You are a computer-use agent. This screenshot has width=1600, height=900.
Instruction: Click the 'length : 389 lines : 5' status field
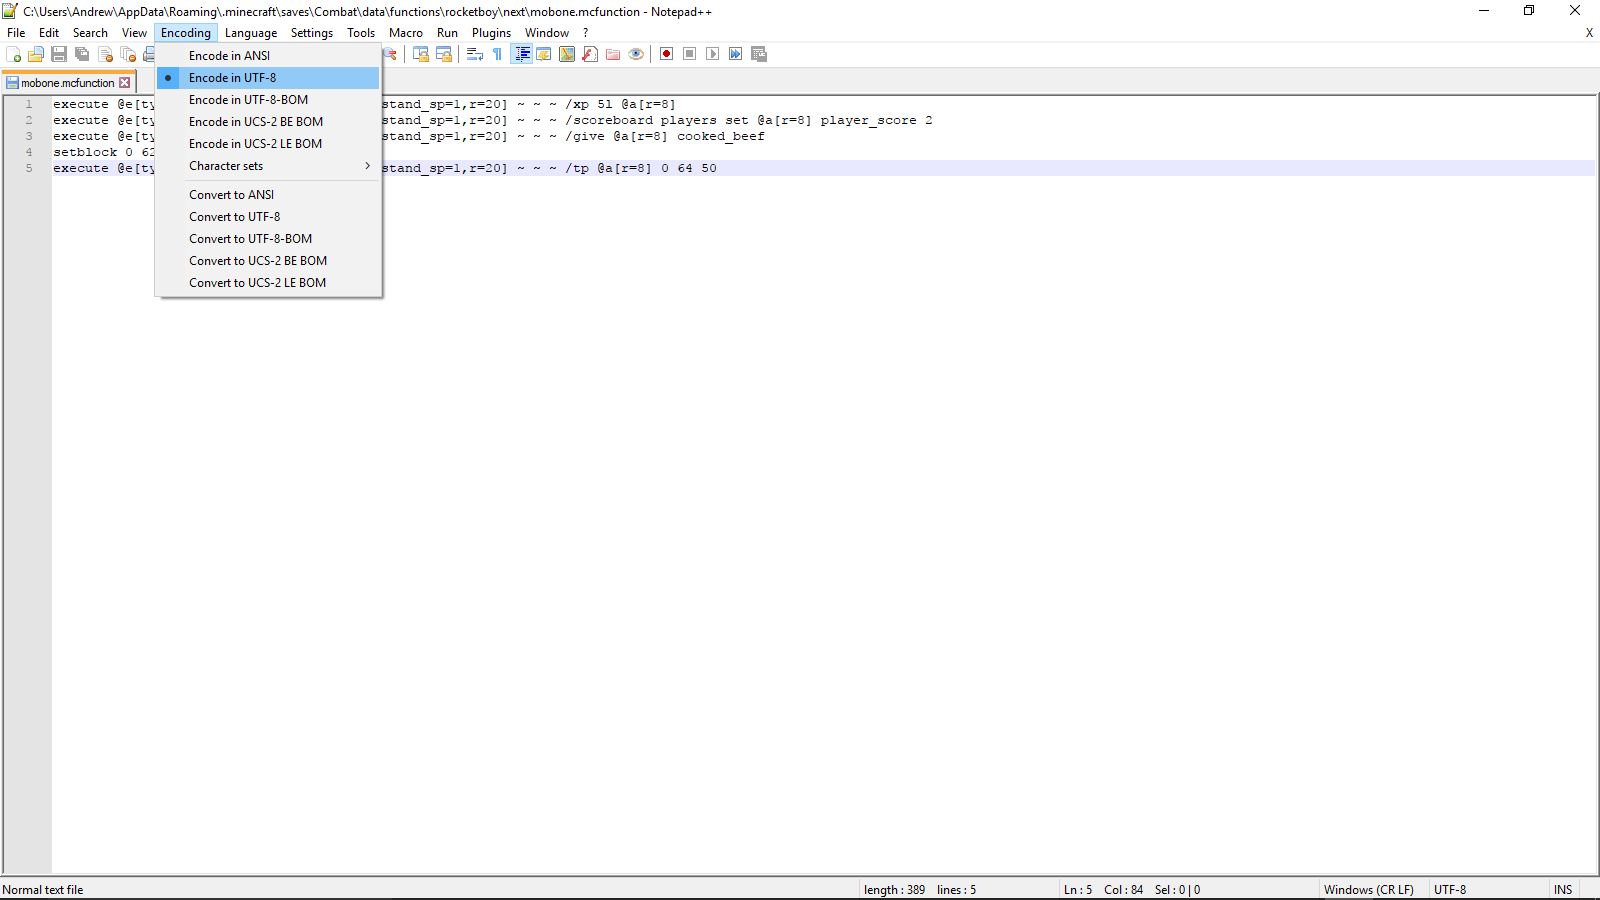(958, 890)
